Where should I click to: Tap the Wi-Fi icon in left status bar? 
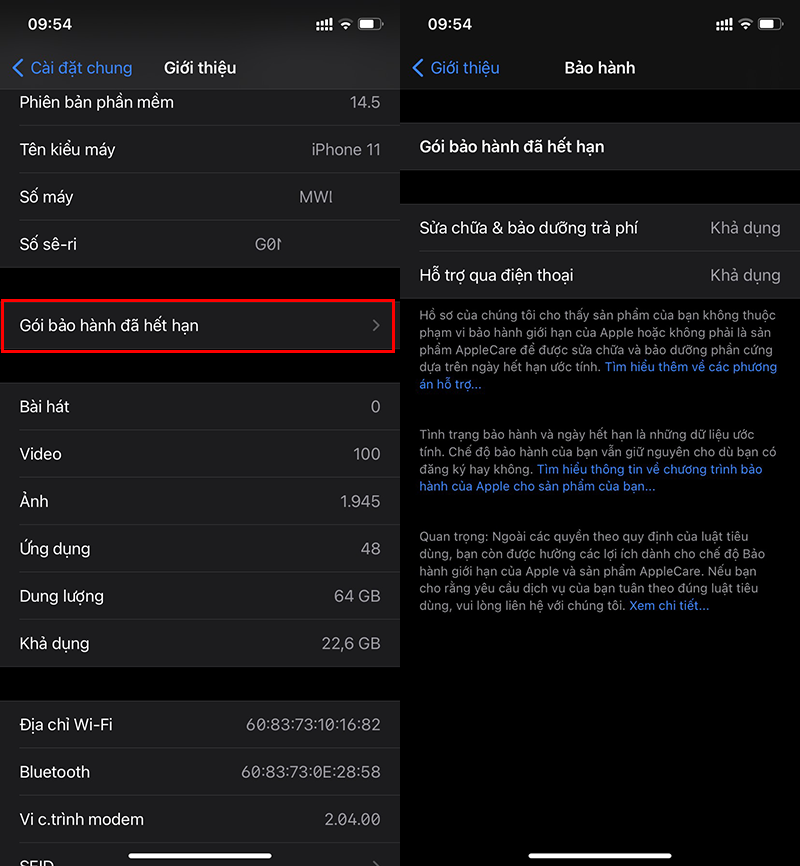[x=346, y=23]
